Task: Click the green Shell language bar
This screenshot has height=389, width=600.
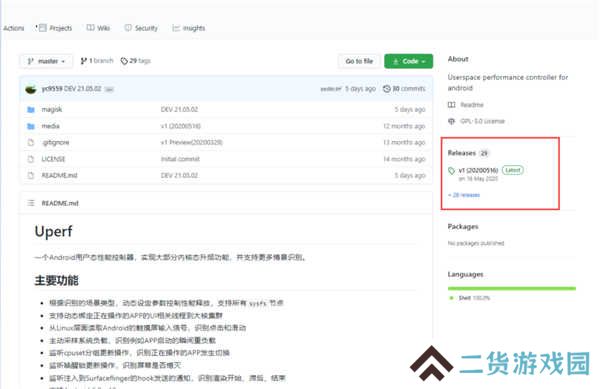Action: point(512,288)
